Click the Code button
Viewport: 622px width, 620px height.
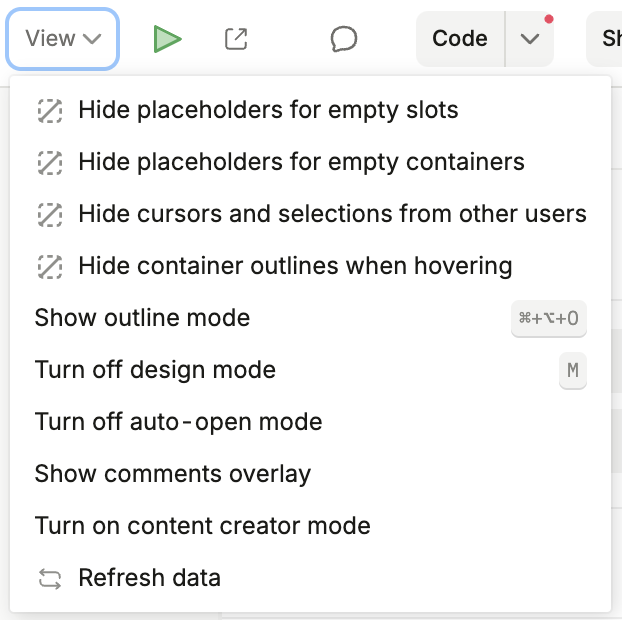[x=460, y=39]
